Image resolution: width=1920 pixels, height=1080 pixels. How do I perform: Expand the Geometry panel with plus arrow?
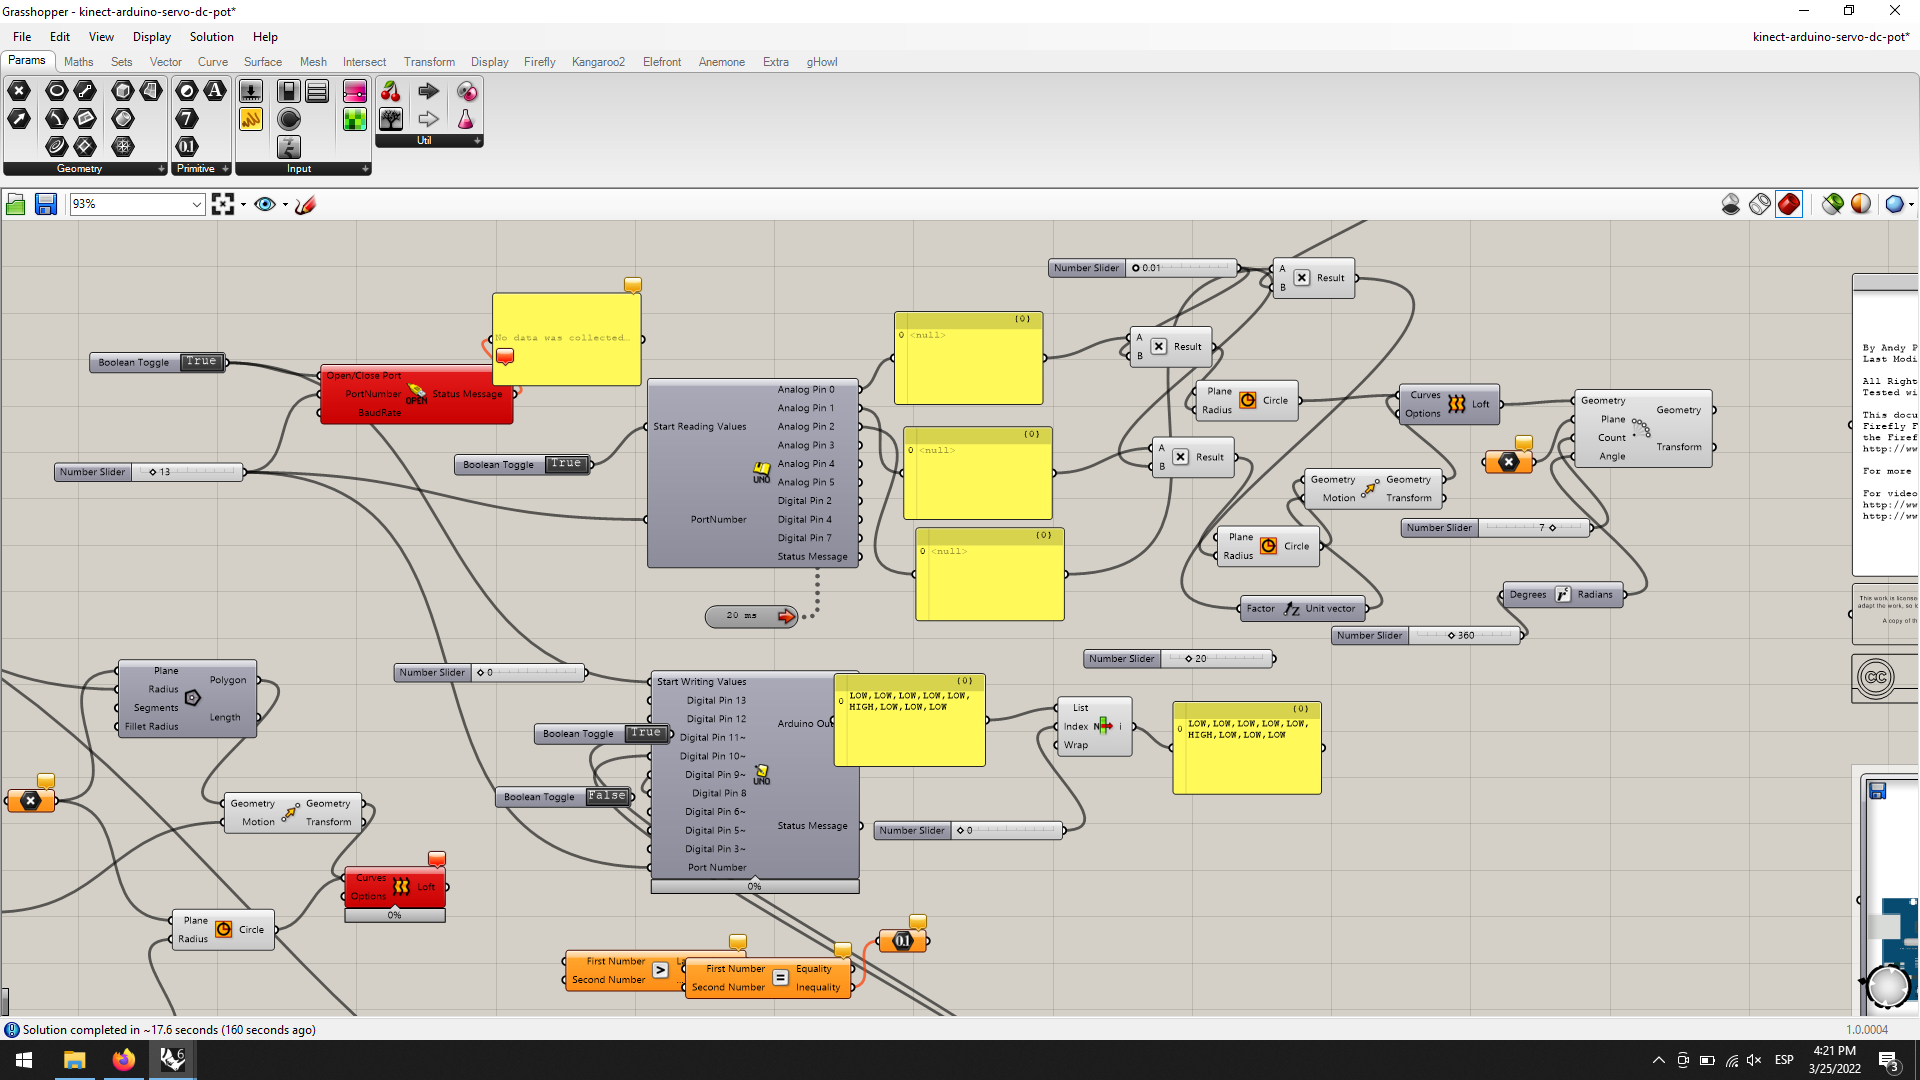[x=161, y=169]
